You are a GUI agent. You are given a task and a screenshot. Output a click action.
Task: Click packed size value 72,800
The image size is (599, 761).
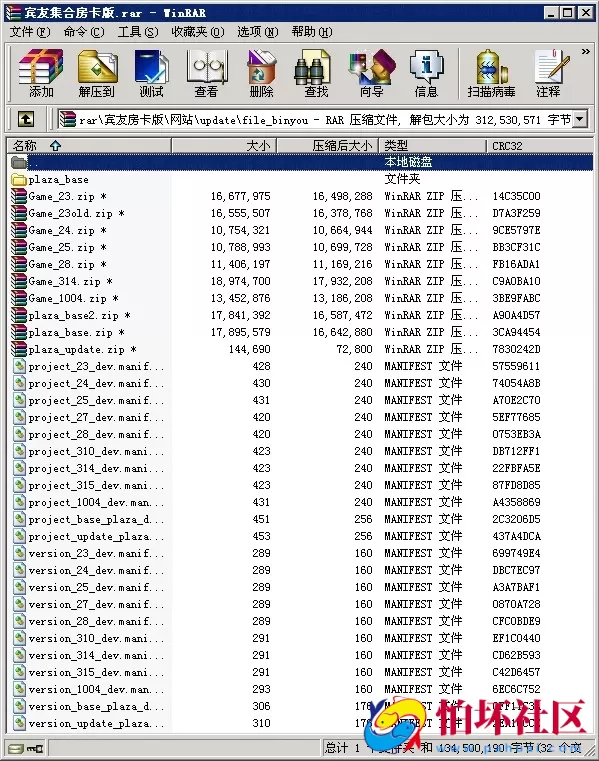coord(354,349)
